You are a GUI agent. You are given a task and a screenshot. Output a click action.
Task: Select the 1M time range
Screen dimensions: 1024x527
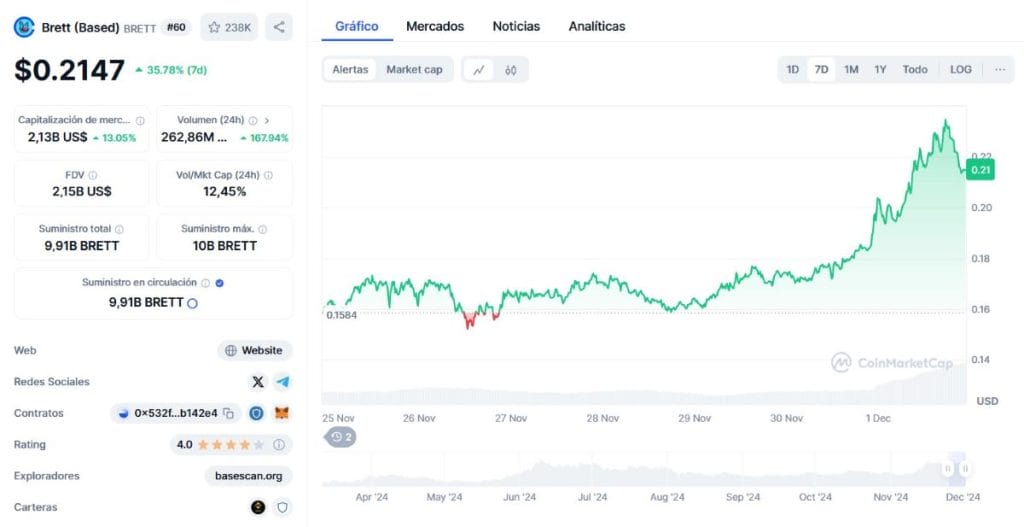(851, 70)
